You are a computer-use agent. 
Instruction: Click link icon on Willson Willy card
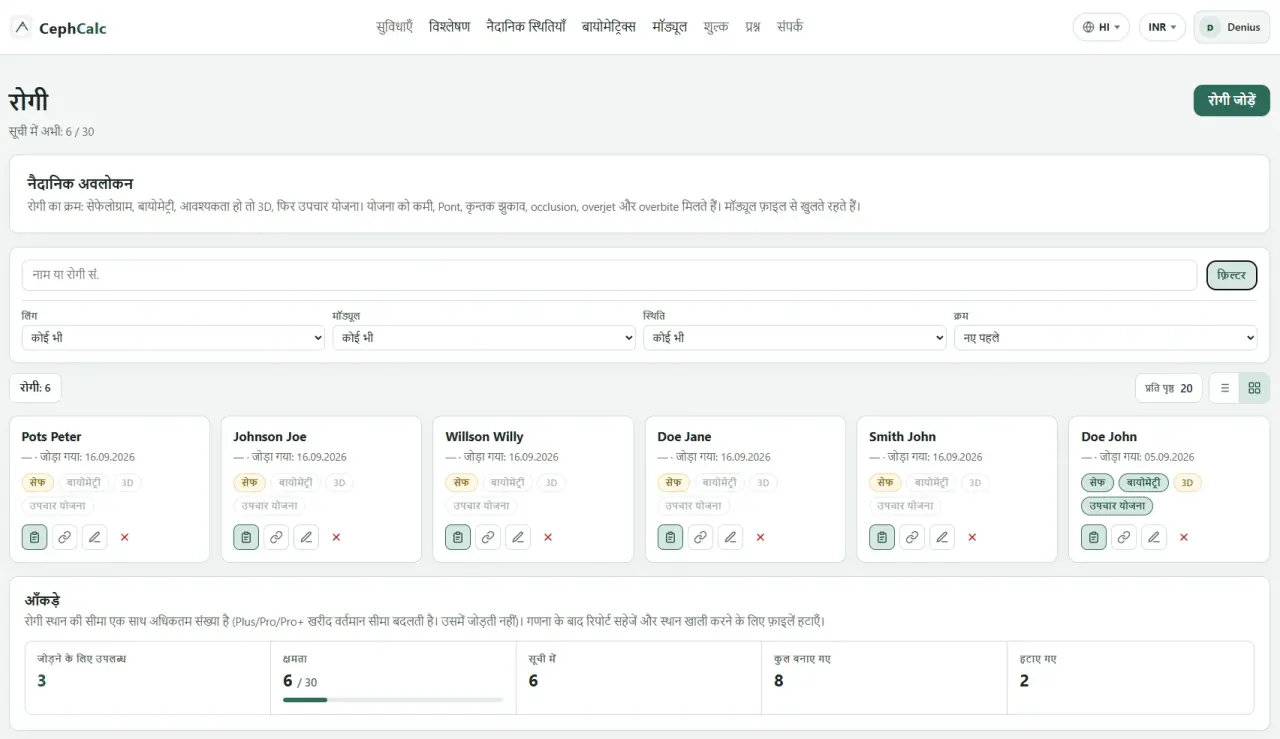(x=488, y=537)
